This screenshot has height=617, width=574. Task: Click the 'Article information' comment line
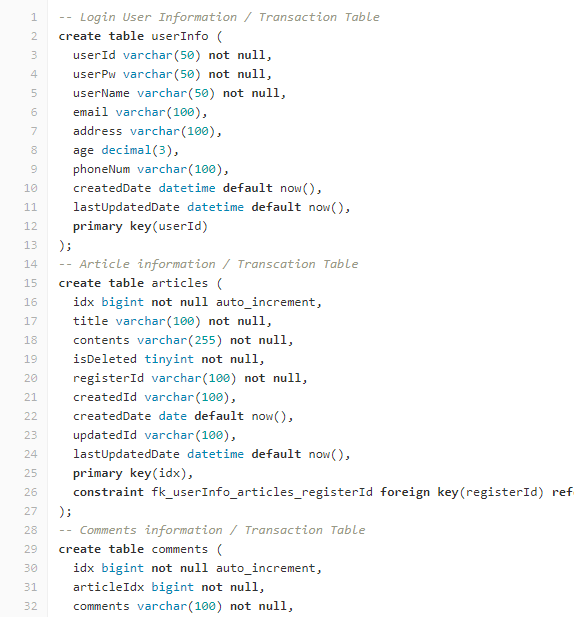[209, 264]
